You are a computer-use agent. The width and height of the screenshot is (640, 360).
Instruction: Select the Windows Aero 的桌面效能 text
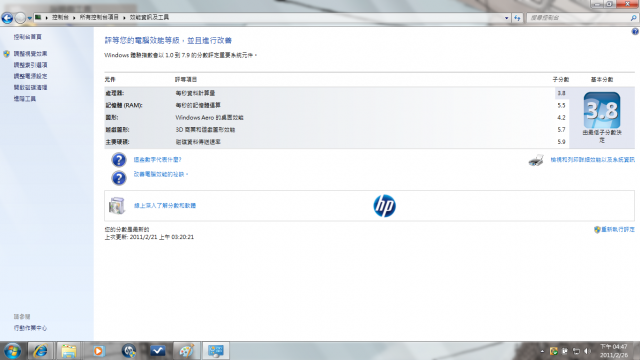[x=209, y=118]
